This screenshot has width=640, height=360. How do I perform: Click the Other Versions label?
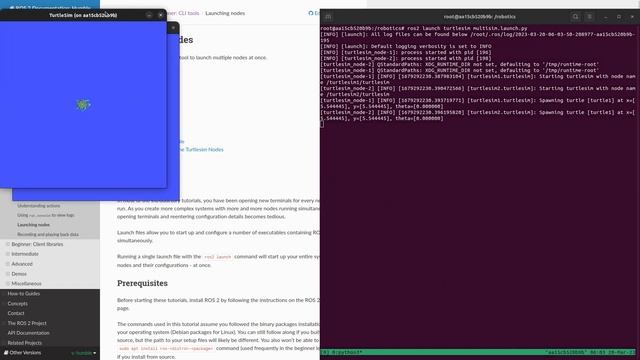[25, 353]
